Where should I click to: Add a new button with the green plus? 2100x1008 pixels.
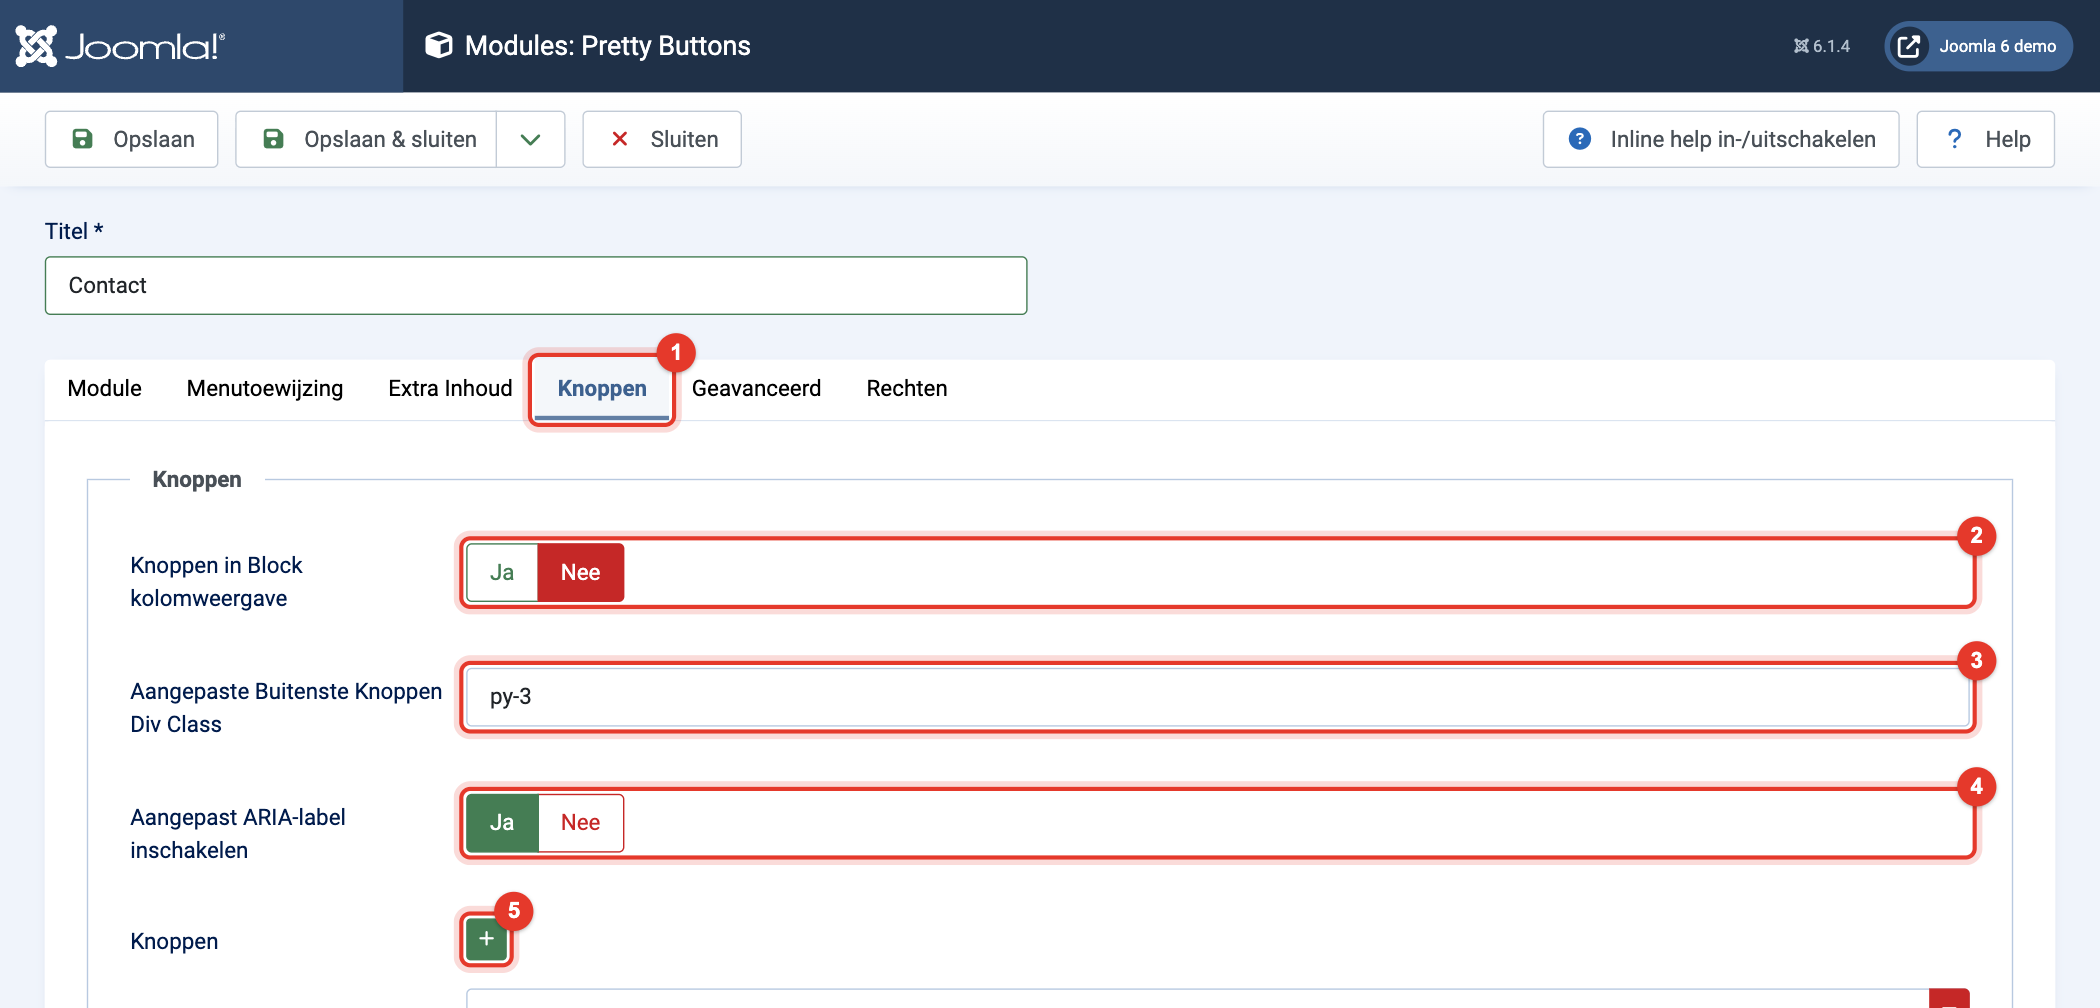click(486, 939)
